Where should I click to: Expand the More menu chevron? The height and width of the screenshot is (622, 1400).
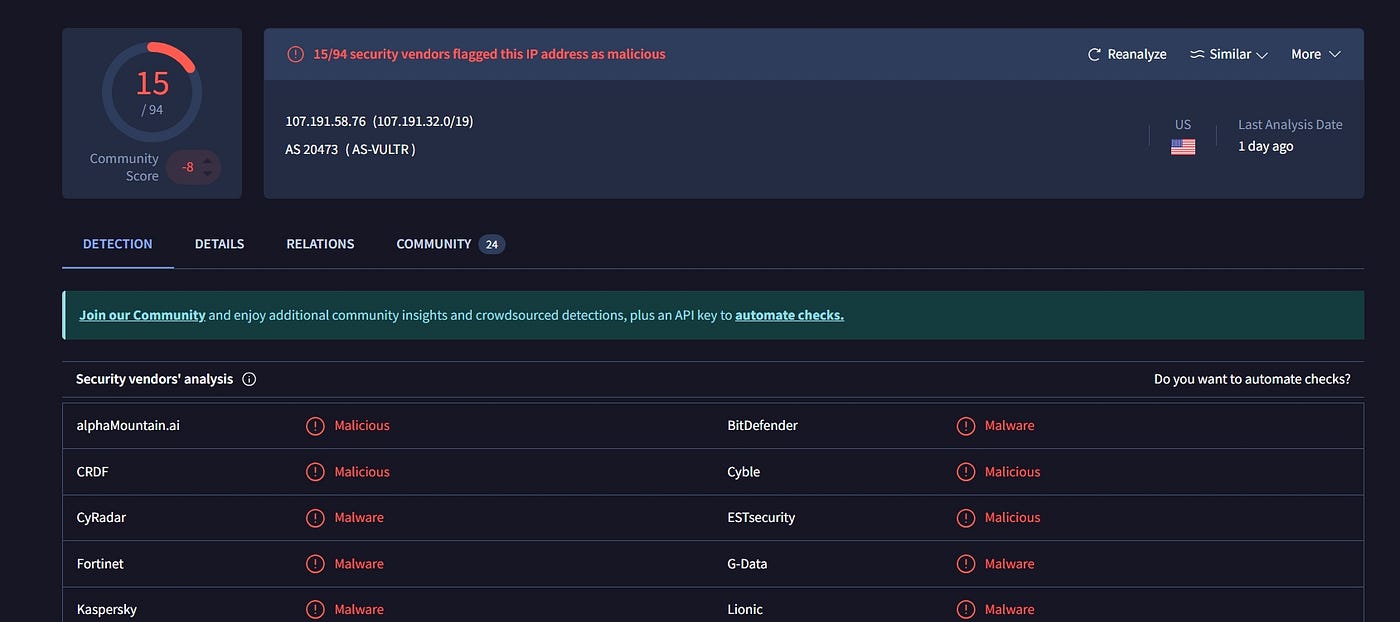click(1335, 54)
